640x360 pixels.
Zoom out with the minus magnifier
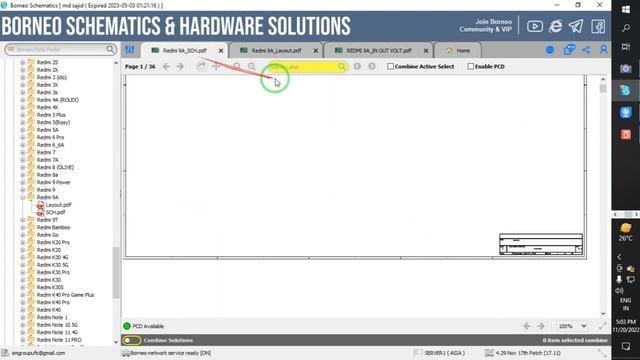click(237, 66)
